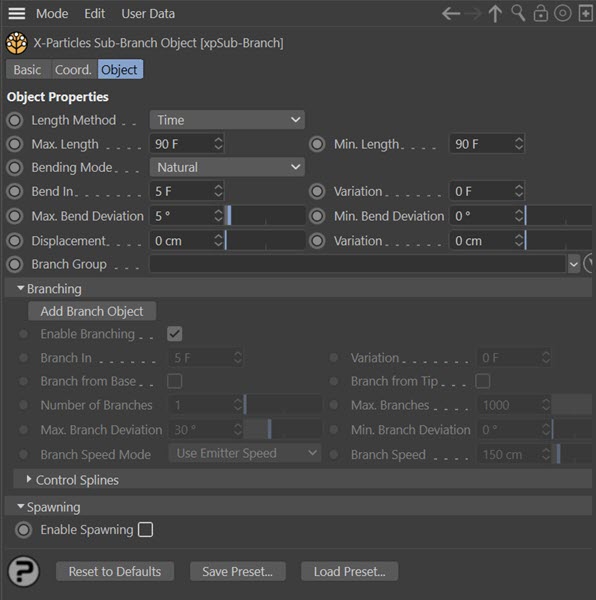Click the Add Branch Object button
The image size is (596, 600).
(92, 311)
